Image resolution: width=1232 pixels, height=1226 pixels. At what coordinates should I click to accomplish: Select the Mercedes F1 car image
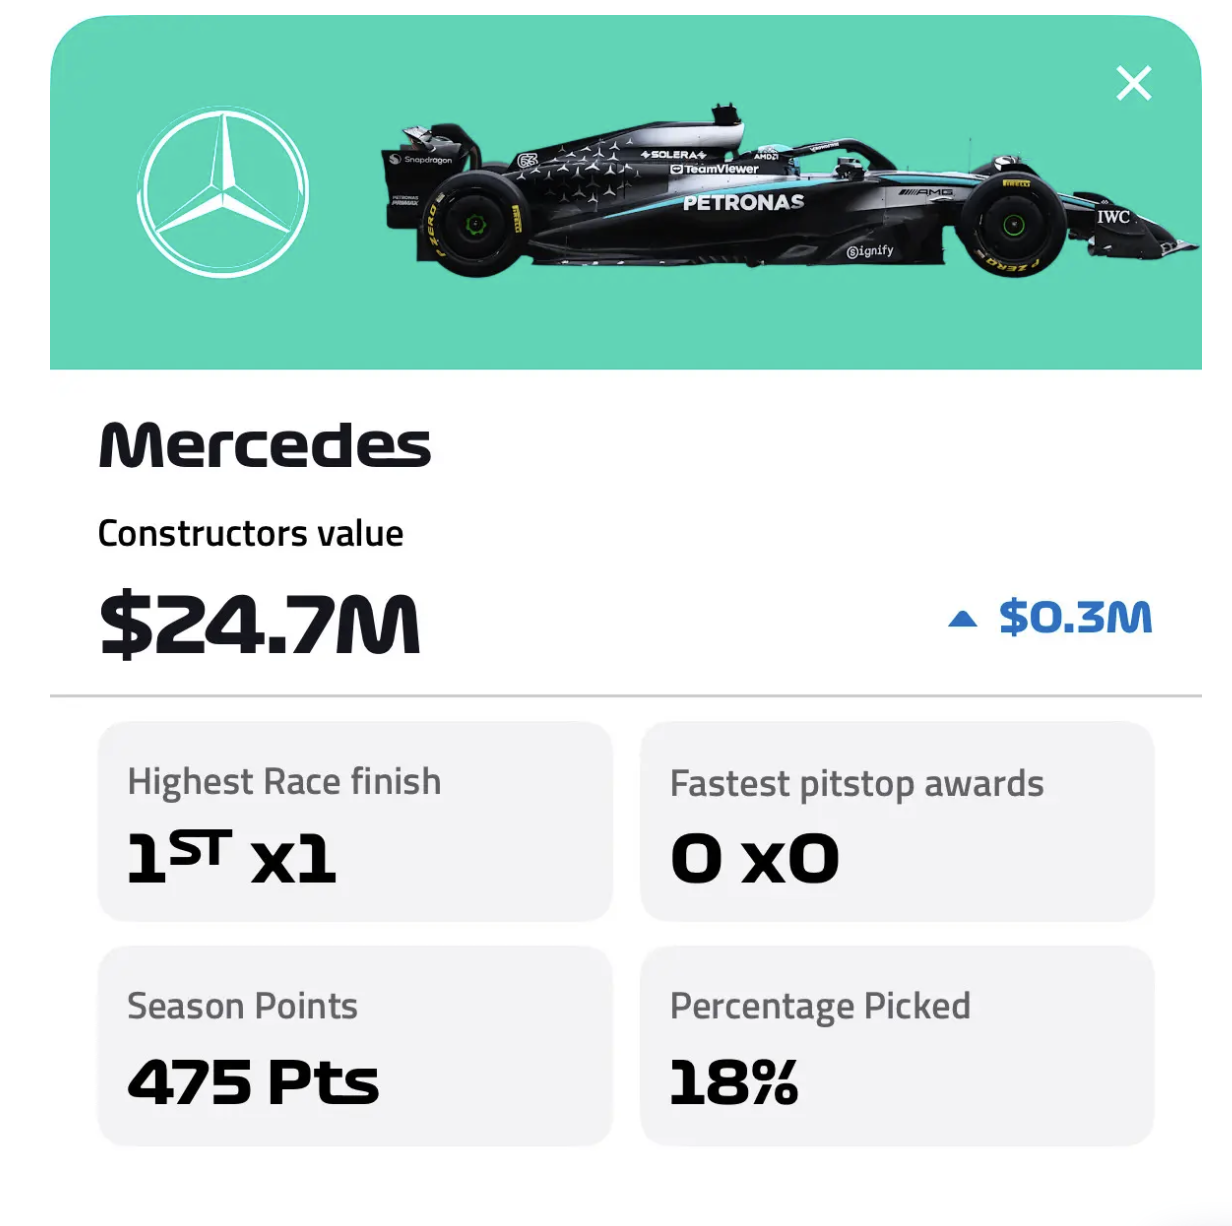coord(789,190)
